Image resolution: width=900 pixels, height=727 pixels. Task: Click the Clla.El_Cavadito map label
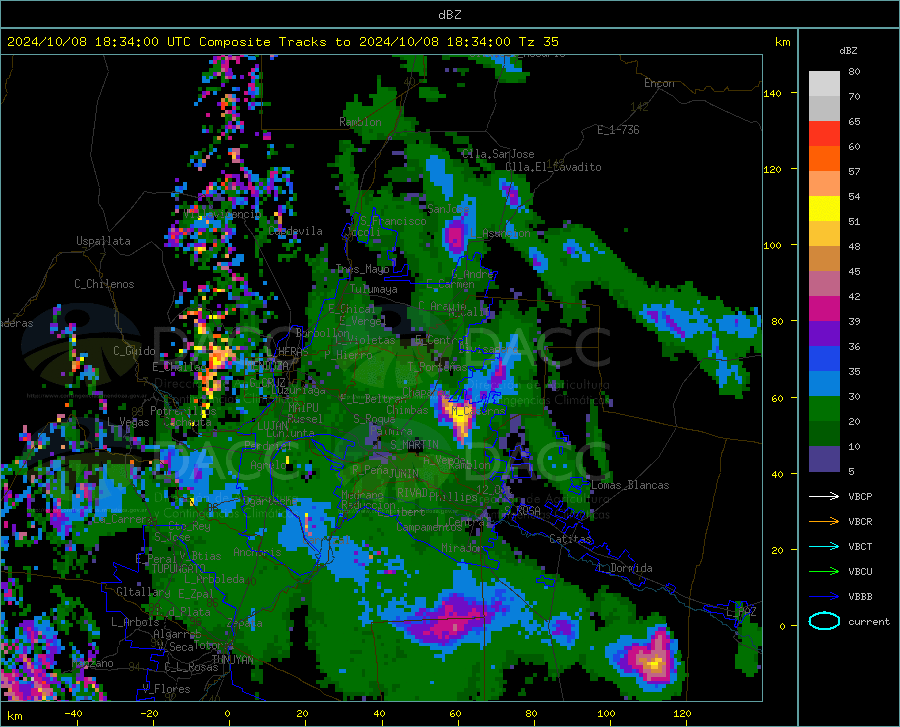(x=553, y=167)
